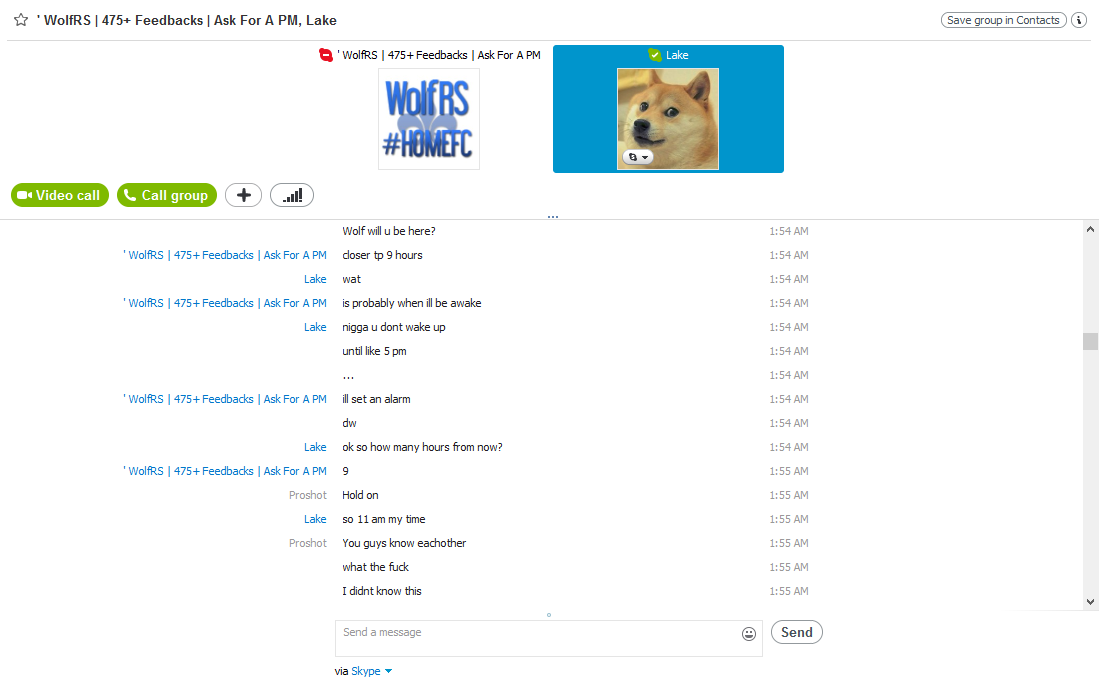Image resolution: width=1099 pixels, height=681 pixels.
Task: Click WolfRS busy status icon
Action: 326,55
